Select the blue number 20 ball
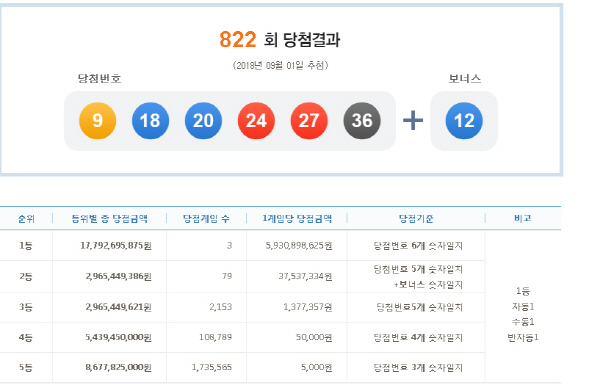 click(203, 121)
